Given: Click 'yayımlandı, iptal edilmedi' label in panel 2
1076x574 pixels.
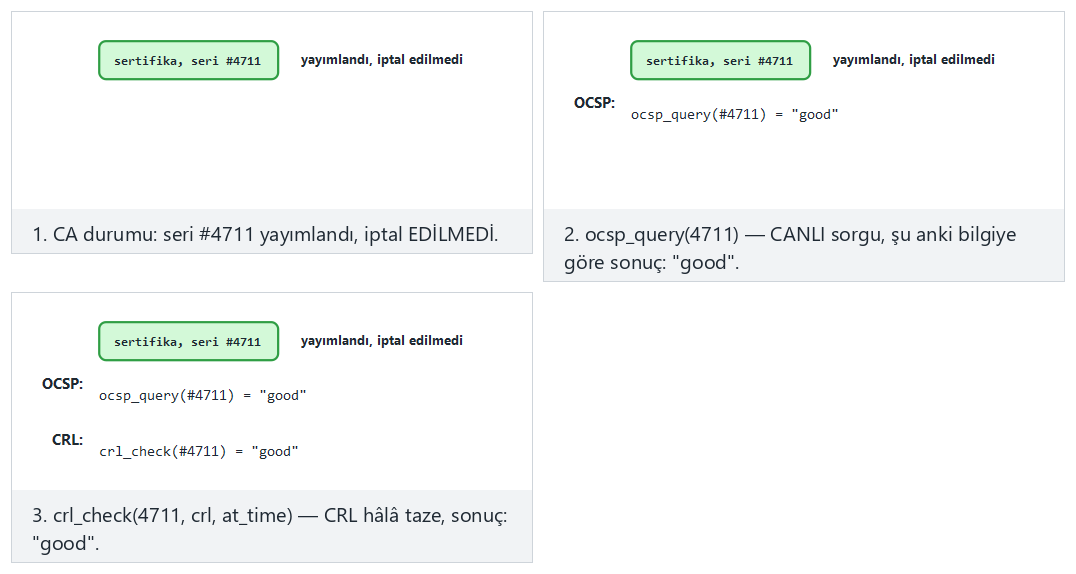Looking at the screenshot, I should (913, 60).
